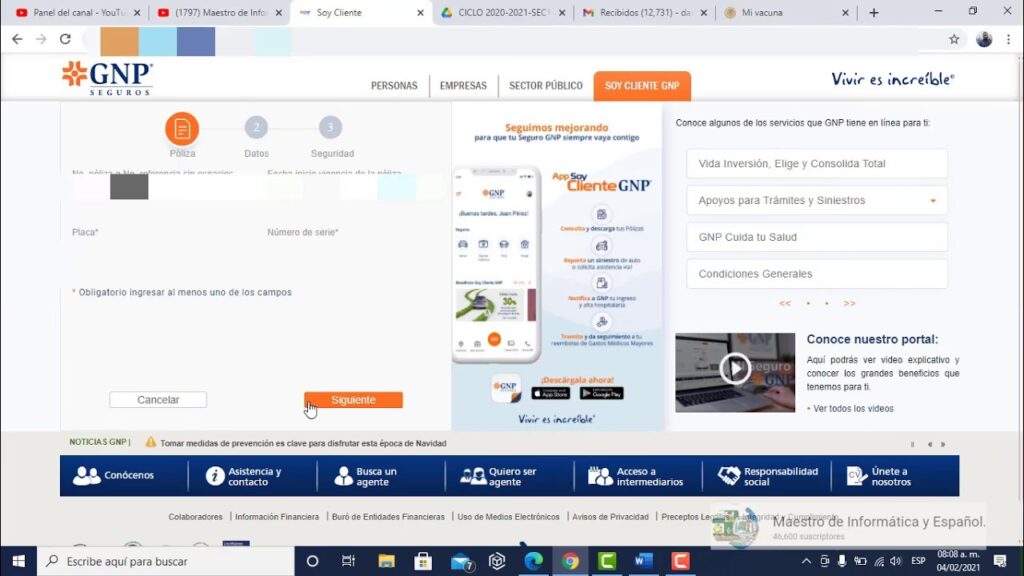Bookmark this page with the star icon
The image size is (1024, 576).
tap(954, 39)
